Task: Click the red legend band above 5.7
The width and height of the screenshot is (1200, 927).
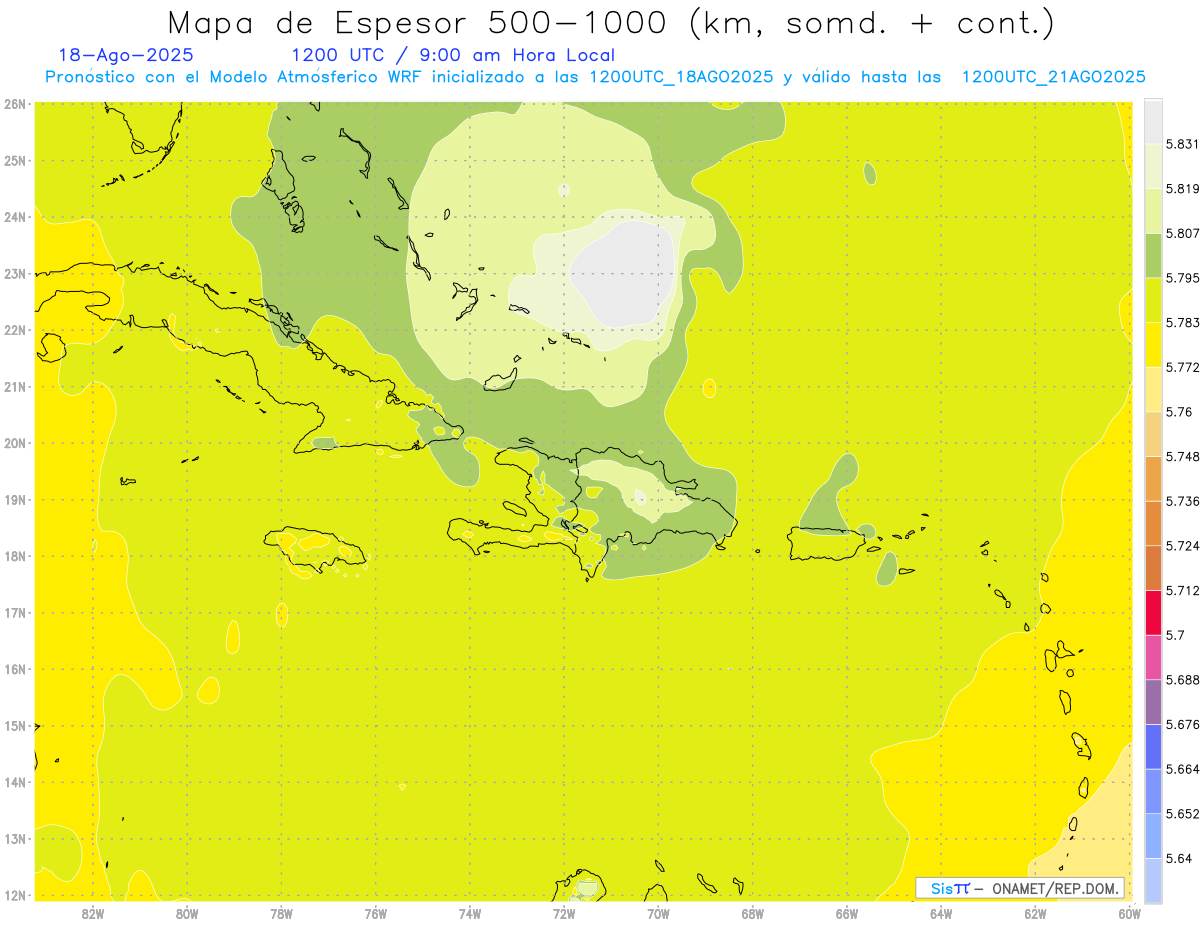Action: click(x=1153, y=612)
